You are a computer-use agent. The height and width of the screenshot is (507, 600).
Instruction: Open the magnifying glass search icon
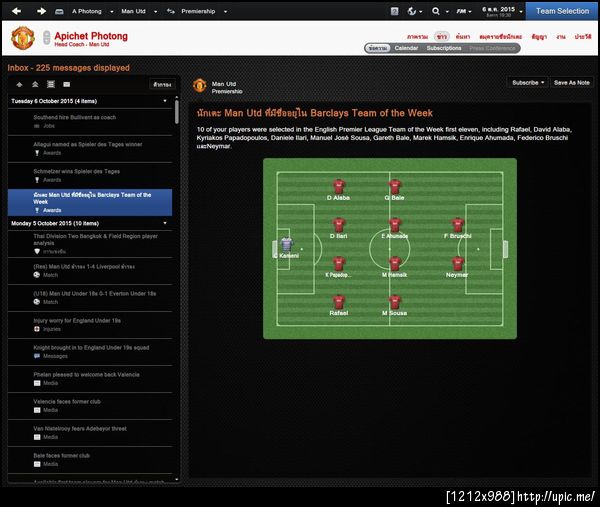[436, 11]
